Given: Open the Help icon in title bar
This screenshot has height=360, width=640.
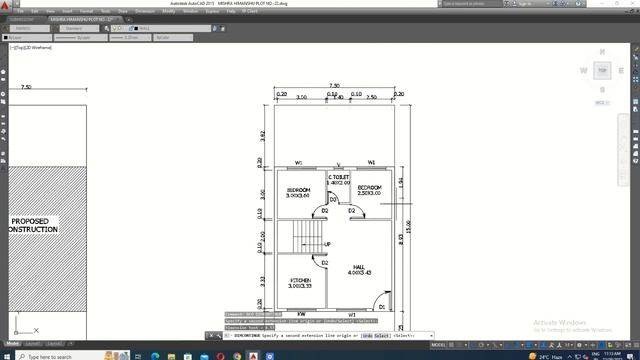Looking at the screenshot, I should click(x=578, y=4).
